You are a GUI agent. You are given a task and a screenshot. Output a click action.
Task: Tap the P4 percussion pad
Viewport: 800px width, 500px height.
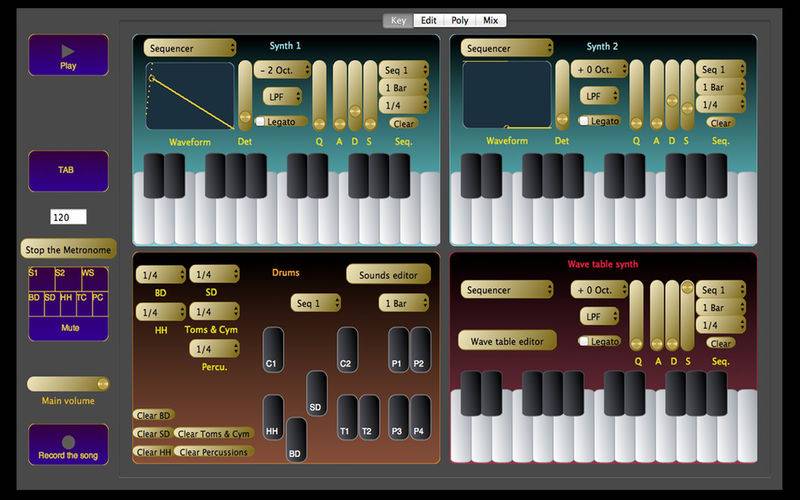(420, 418)
